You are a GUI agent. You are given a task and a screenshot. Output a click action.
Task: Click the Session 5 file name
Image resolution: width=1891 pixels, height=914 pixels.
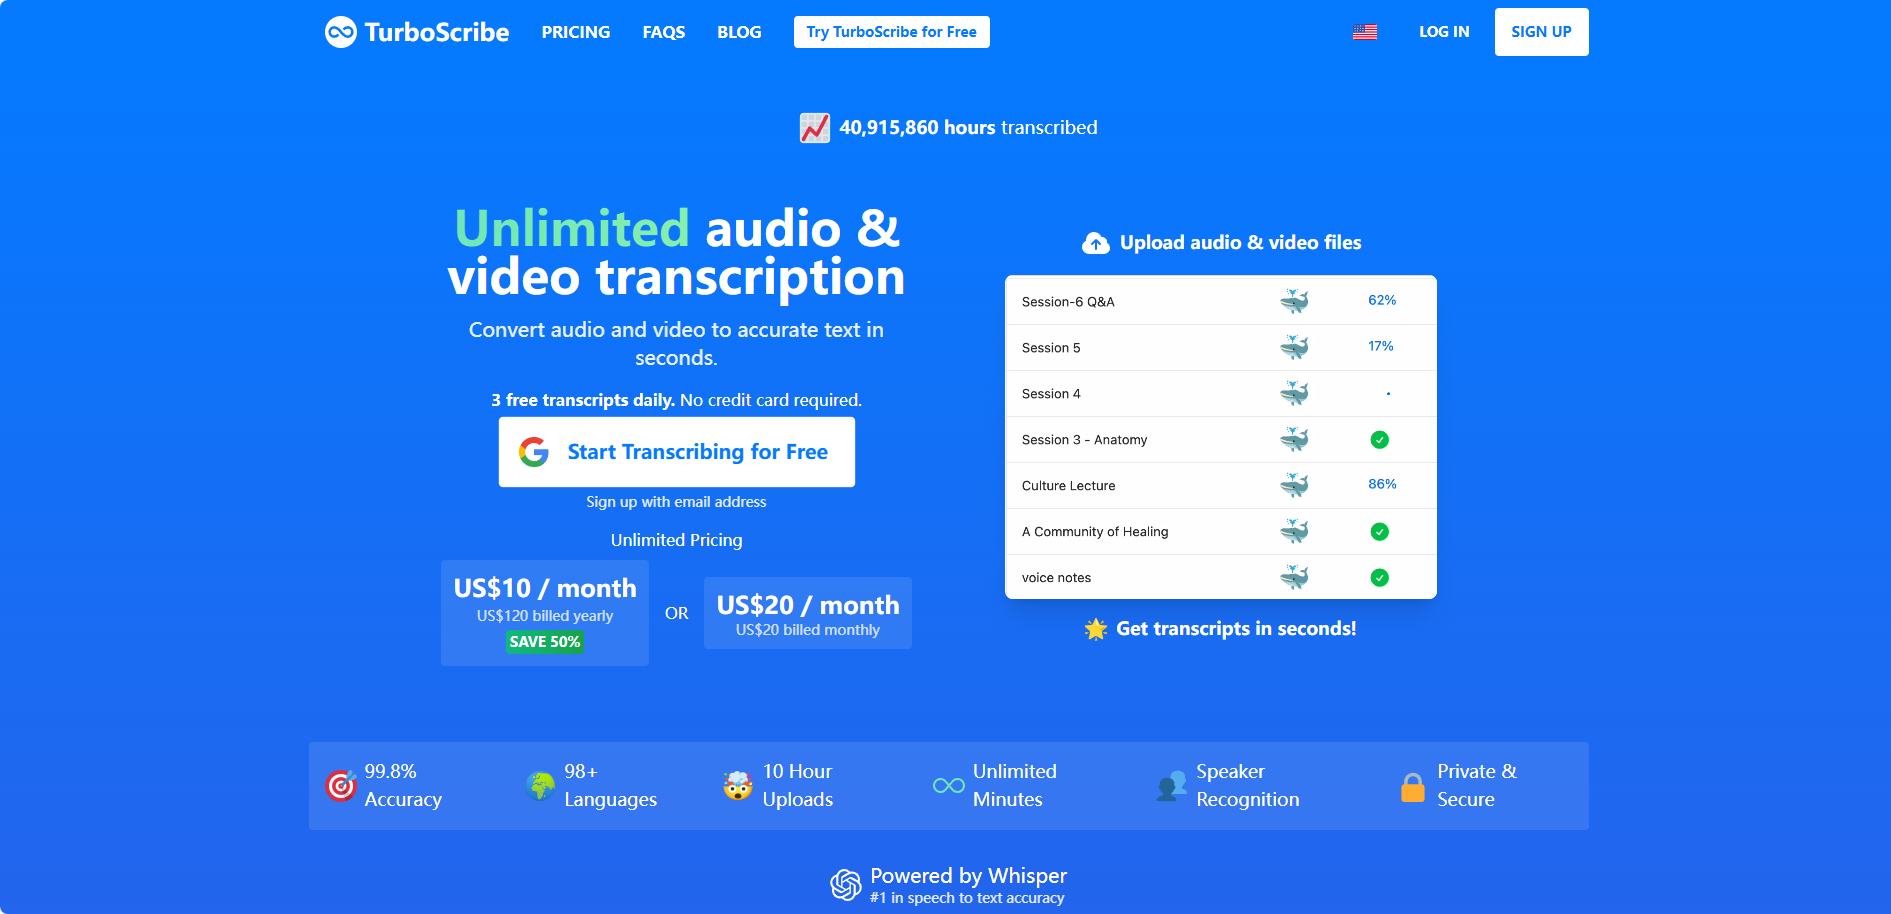tap(1051, 348)
